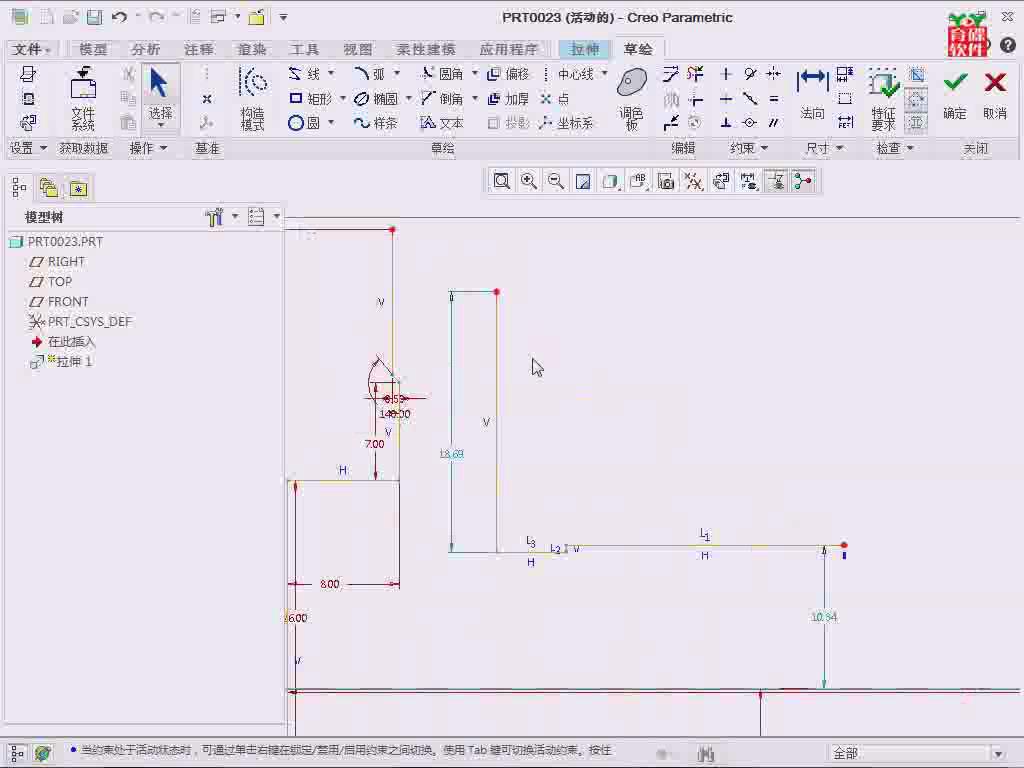This screenshot has width=1024, height=768.
Task: Click Feature Requirements (特征要求) button
Action: 883,99
